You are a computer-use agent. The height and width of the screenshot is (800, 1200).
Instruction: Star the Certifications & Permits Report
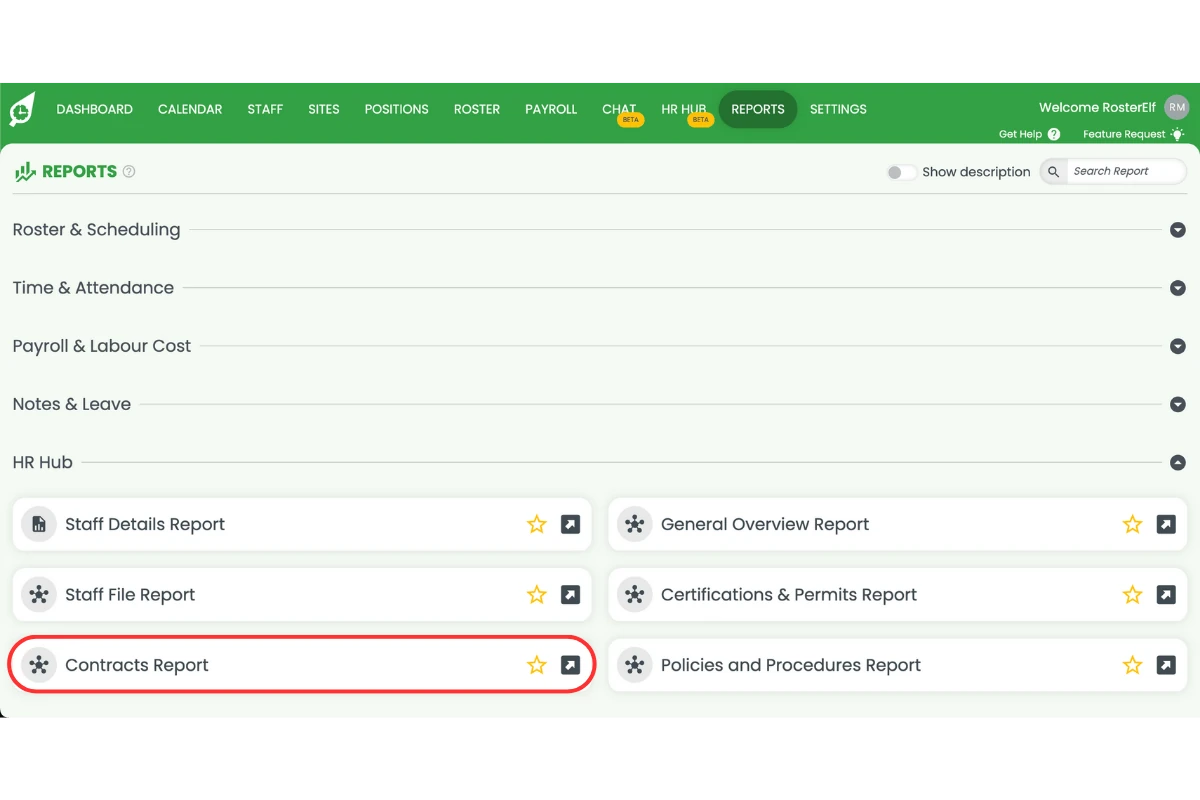point(1132,595)
